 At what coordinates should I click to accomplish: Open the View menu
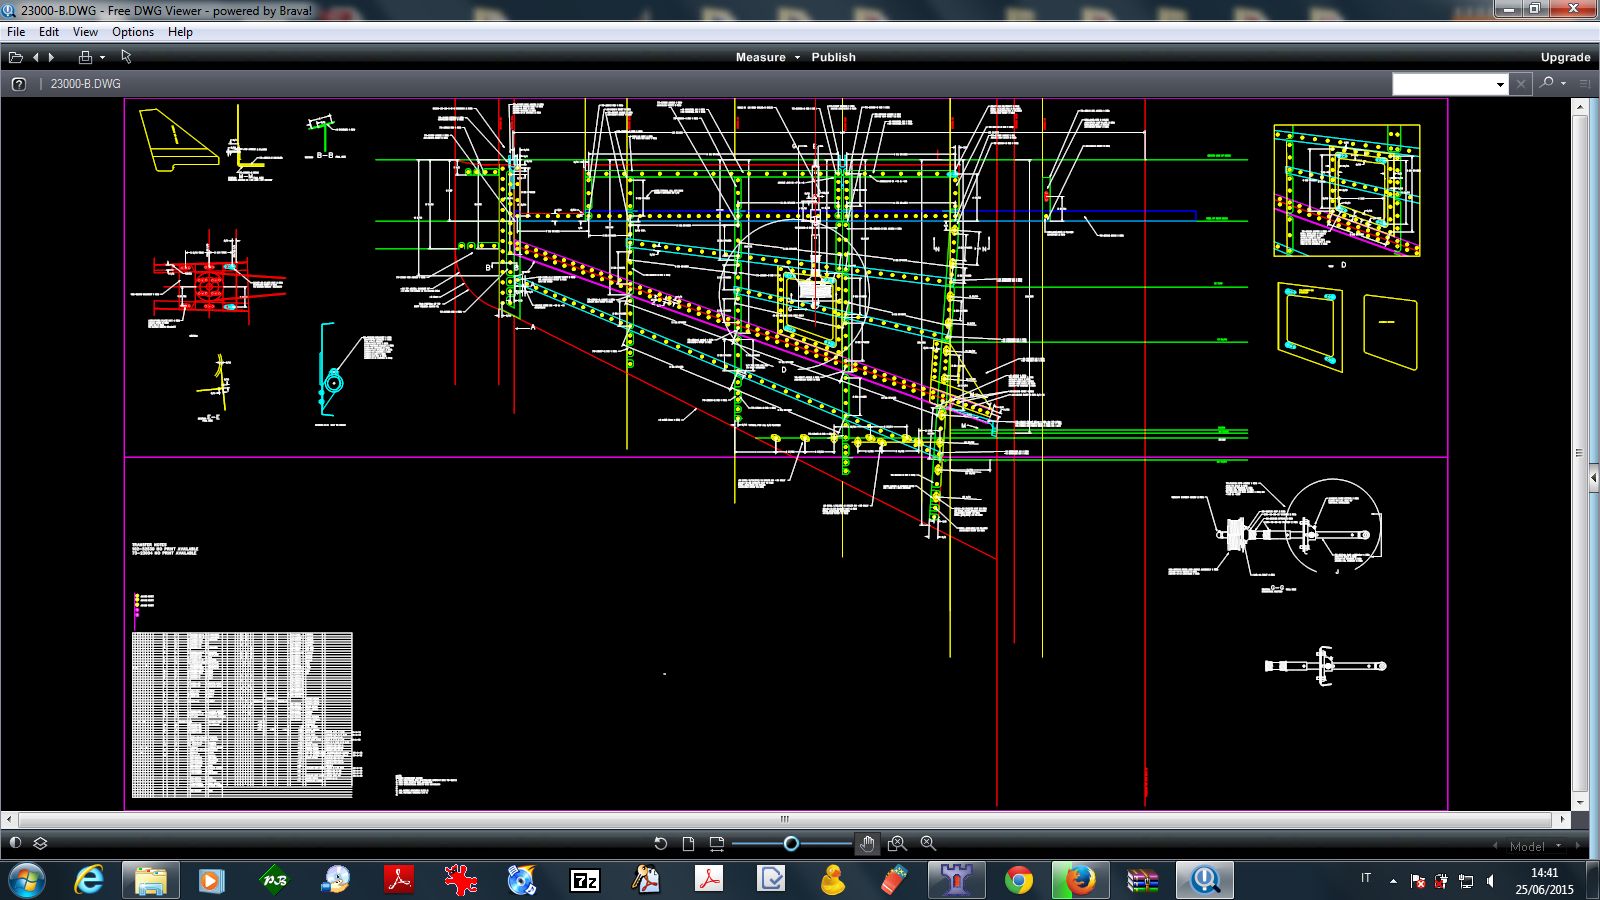pyautogui.click(x=85, y=32)
